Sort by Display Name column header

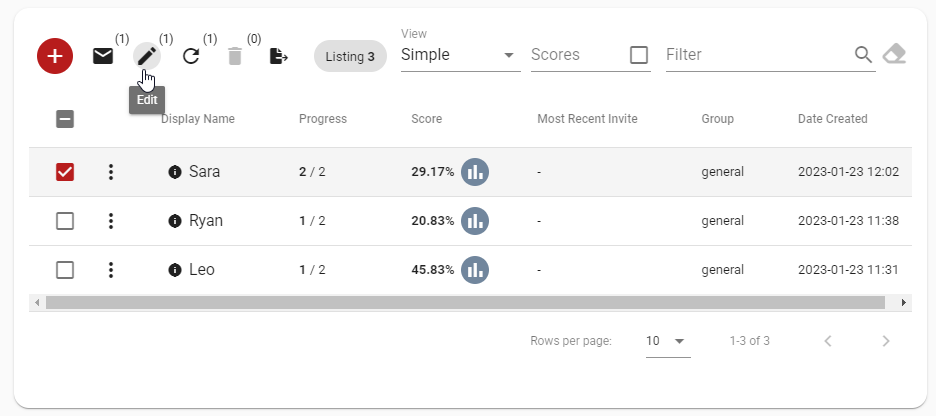tap(198, 119)
